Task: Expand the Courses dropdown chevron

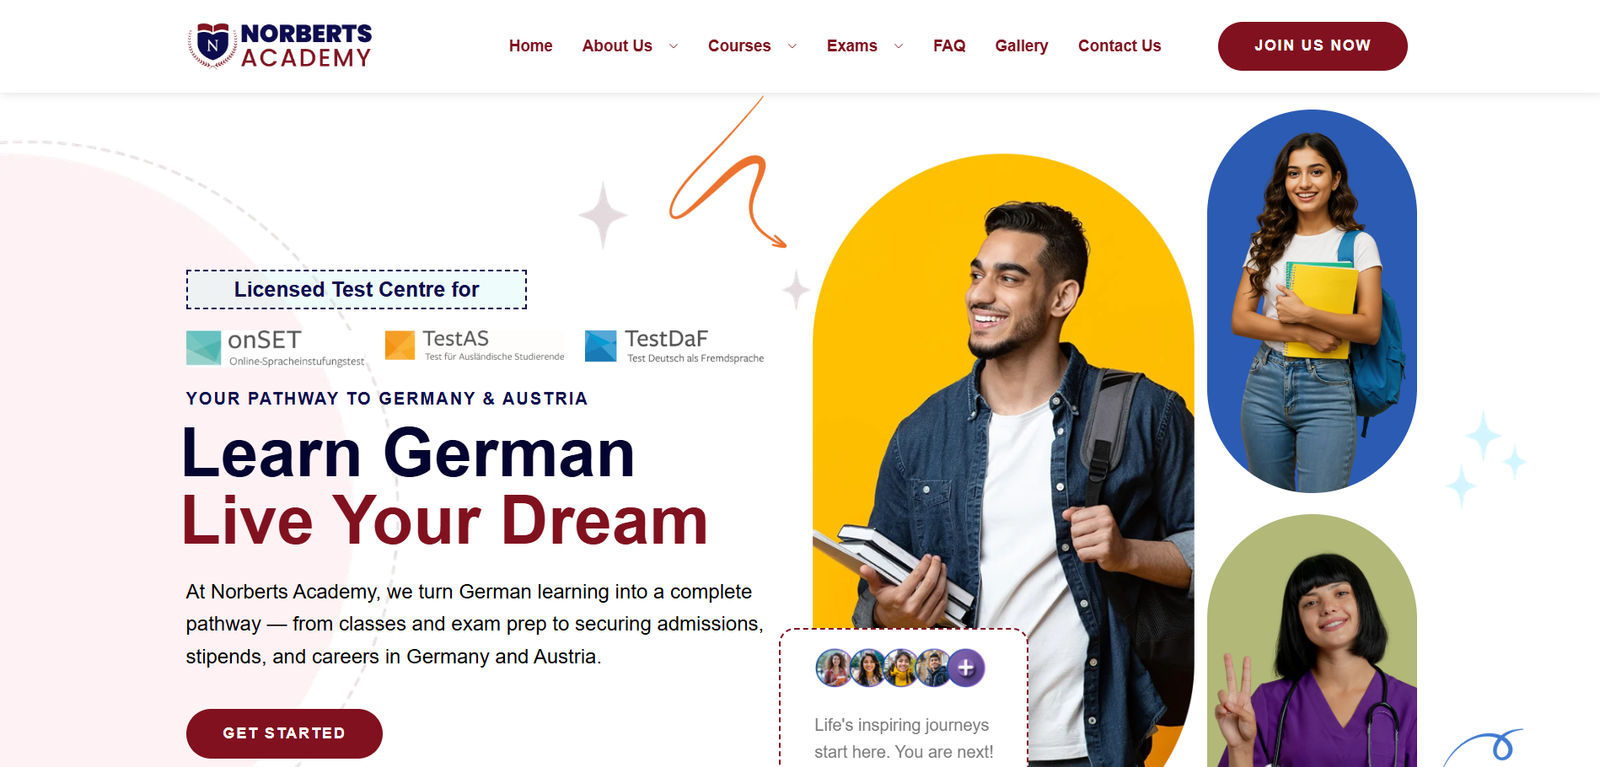Action: 792,46
